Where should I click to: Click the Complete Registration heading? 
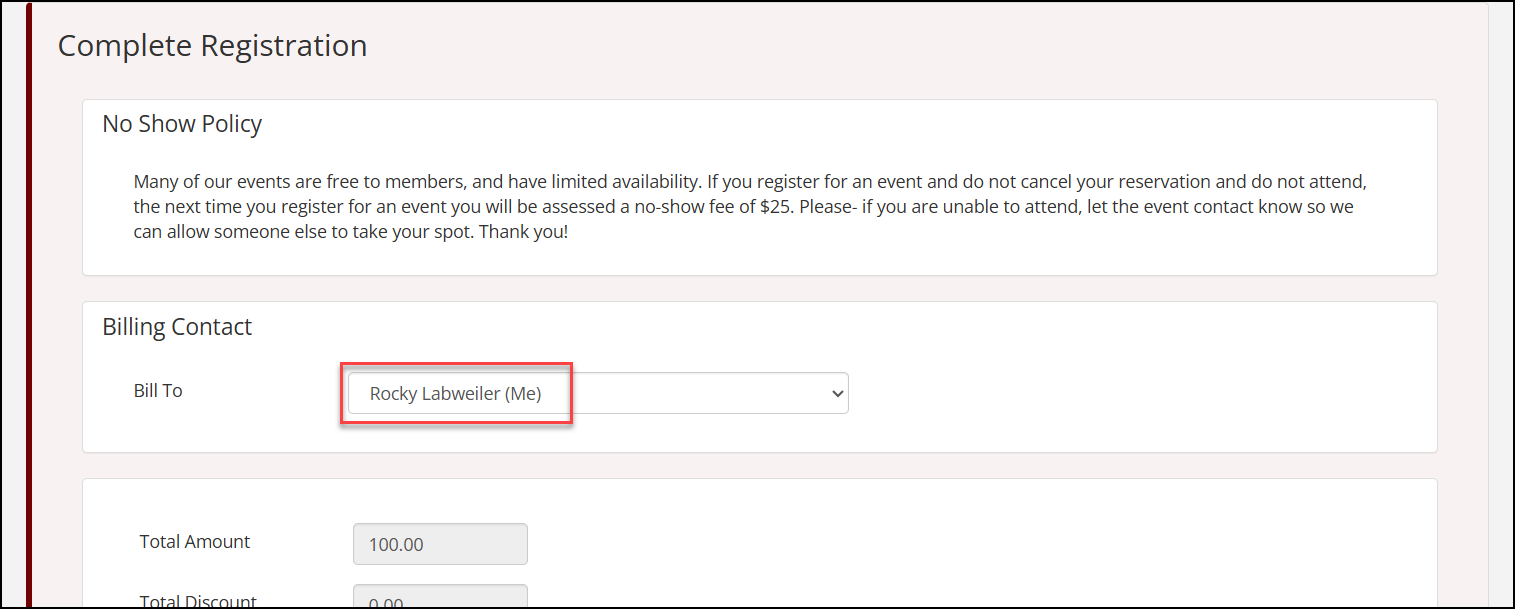tap(212, 46)
